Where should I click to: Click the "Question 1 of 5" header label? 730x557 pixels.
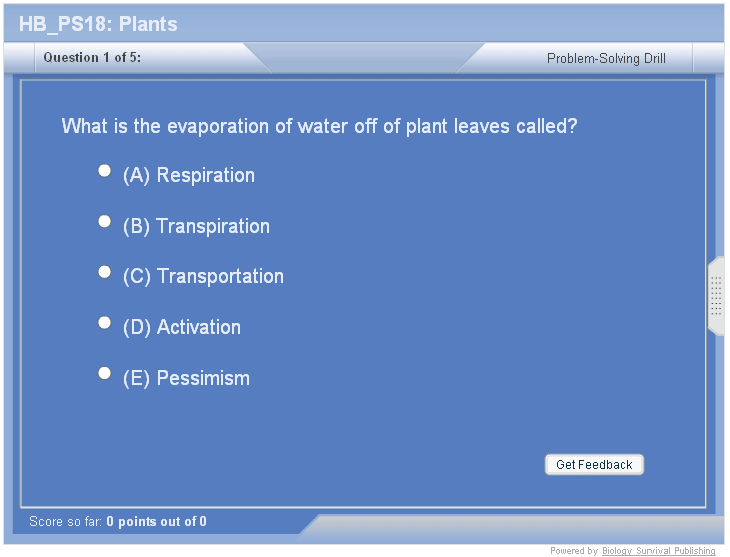click(x=92, y=58)
